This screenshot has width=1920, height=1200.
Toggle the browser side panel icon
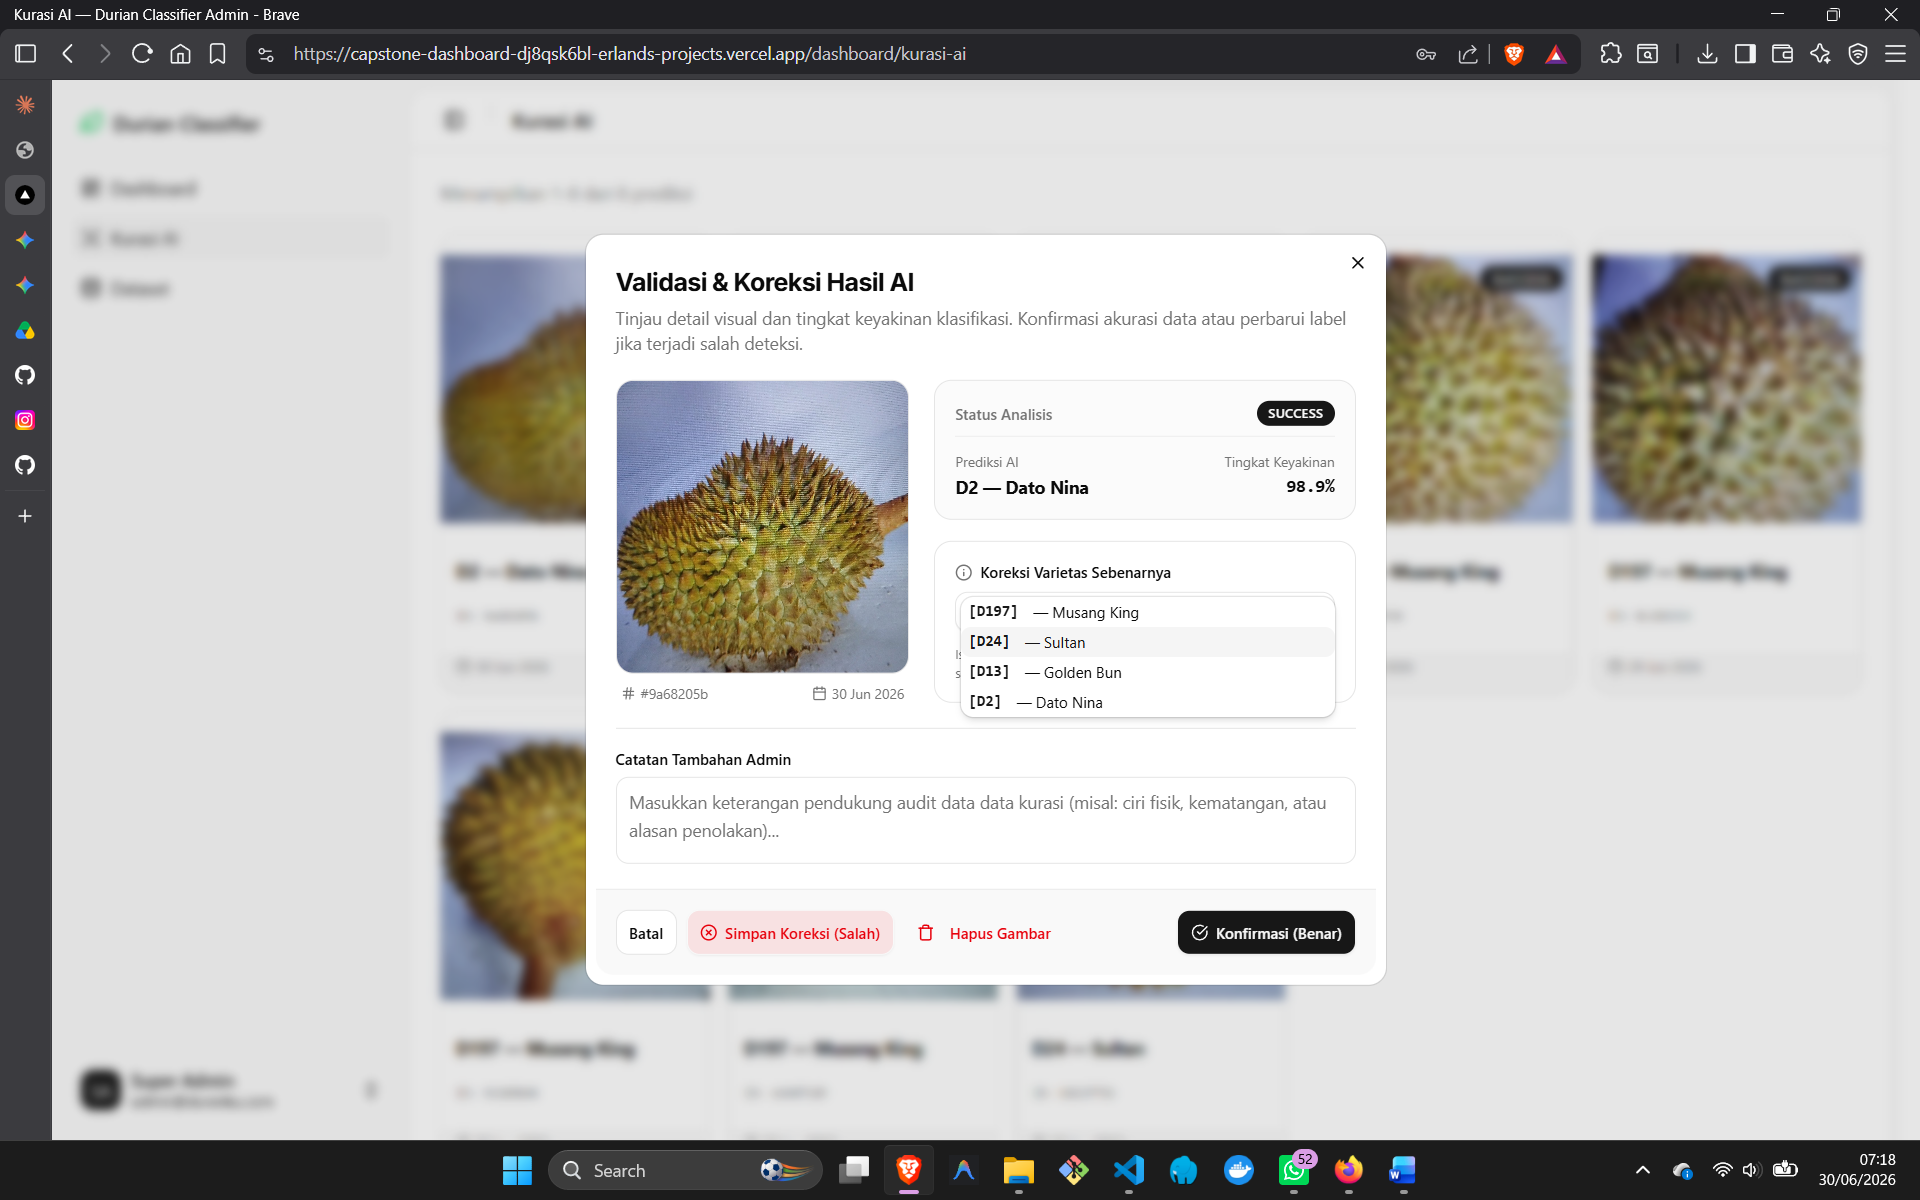click(1745, 54)
